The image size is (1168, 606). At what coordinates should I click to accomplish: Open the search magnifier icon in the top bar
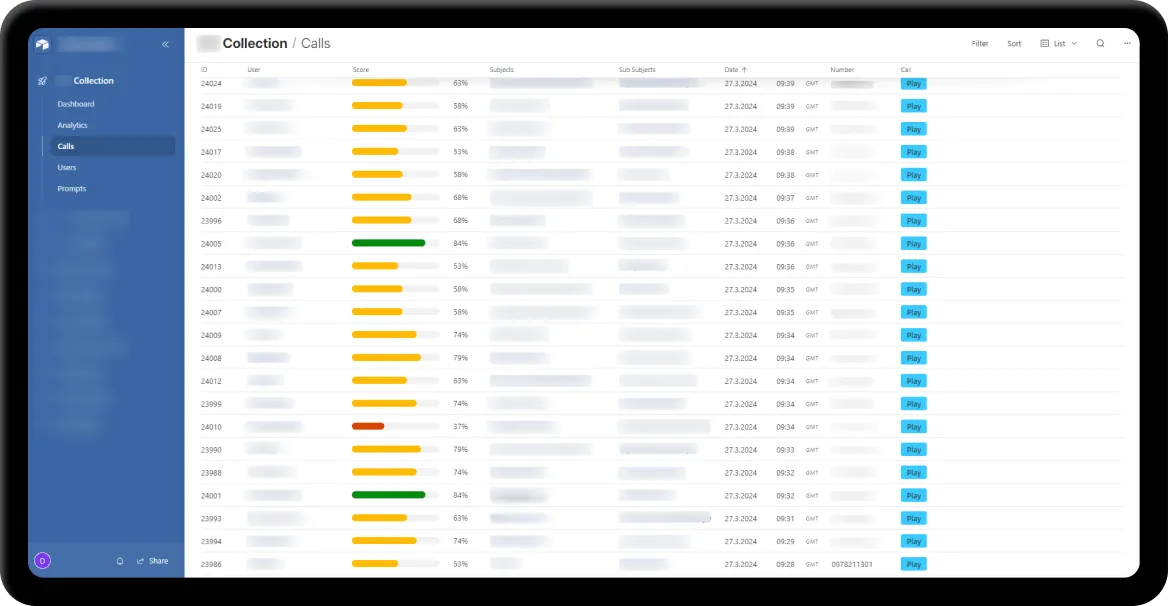1100,43
